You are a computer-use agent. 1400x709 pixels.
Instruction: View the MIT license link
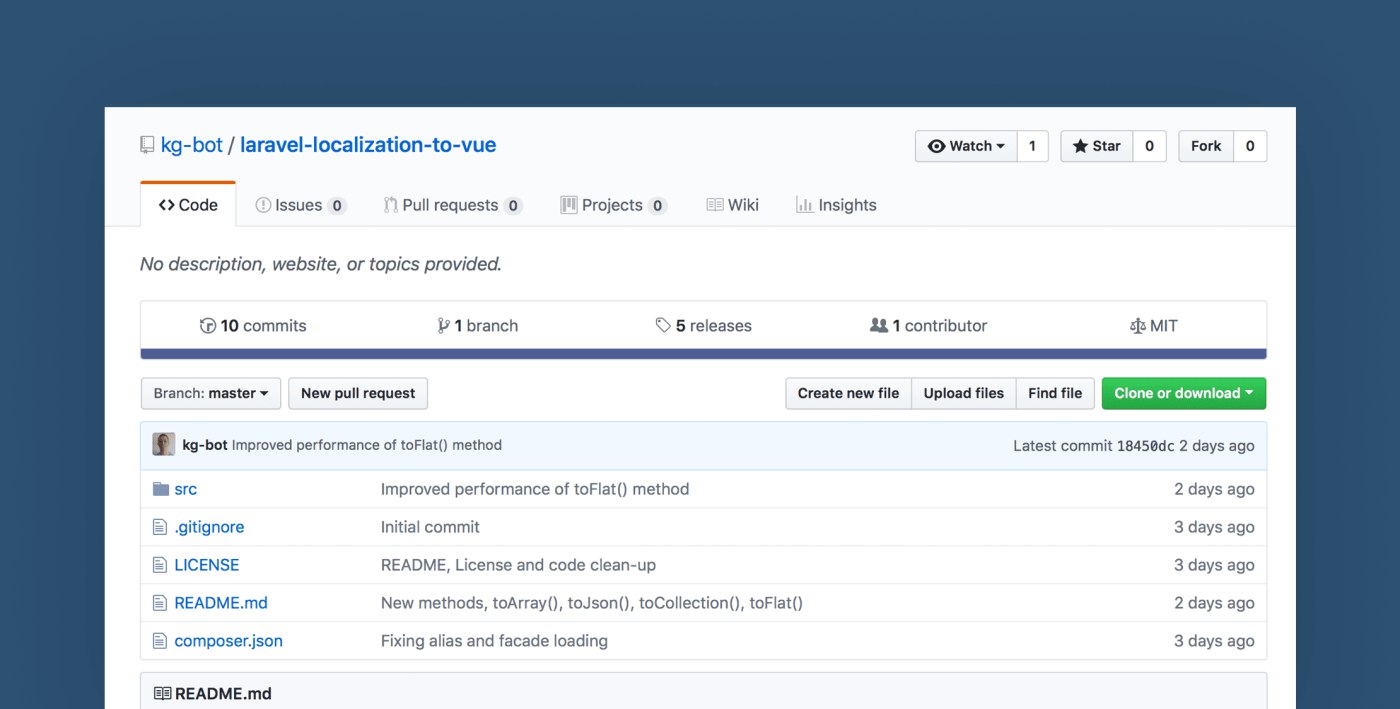[1154, 326]
